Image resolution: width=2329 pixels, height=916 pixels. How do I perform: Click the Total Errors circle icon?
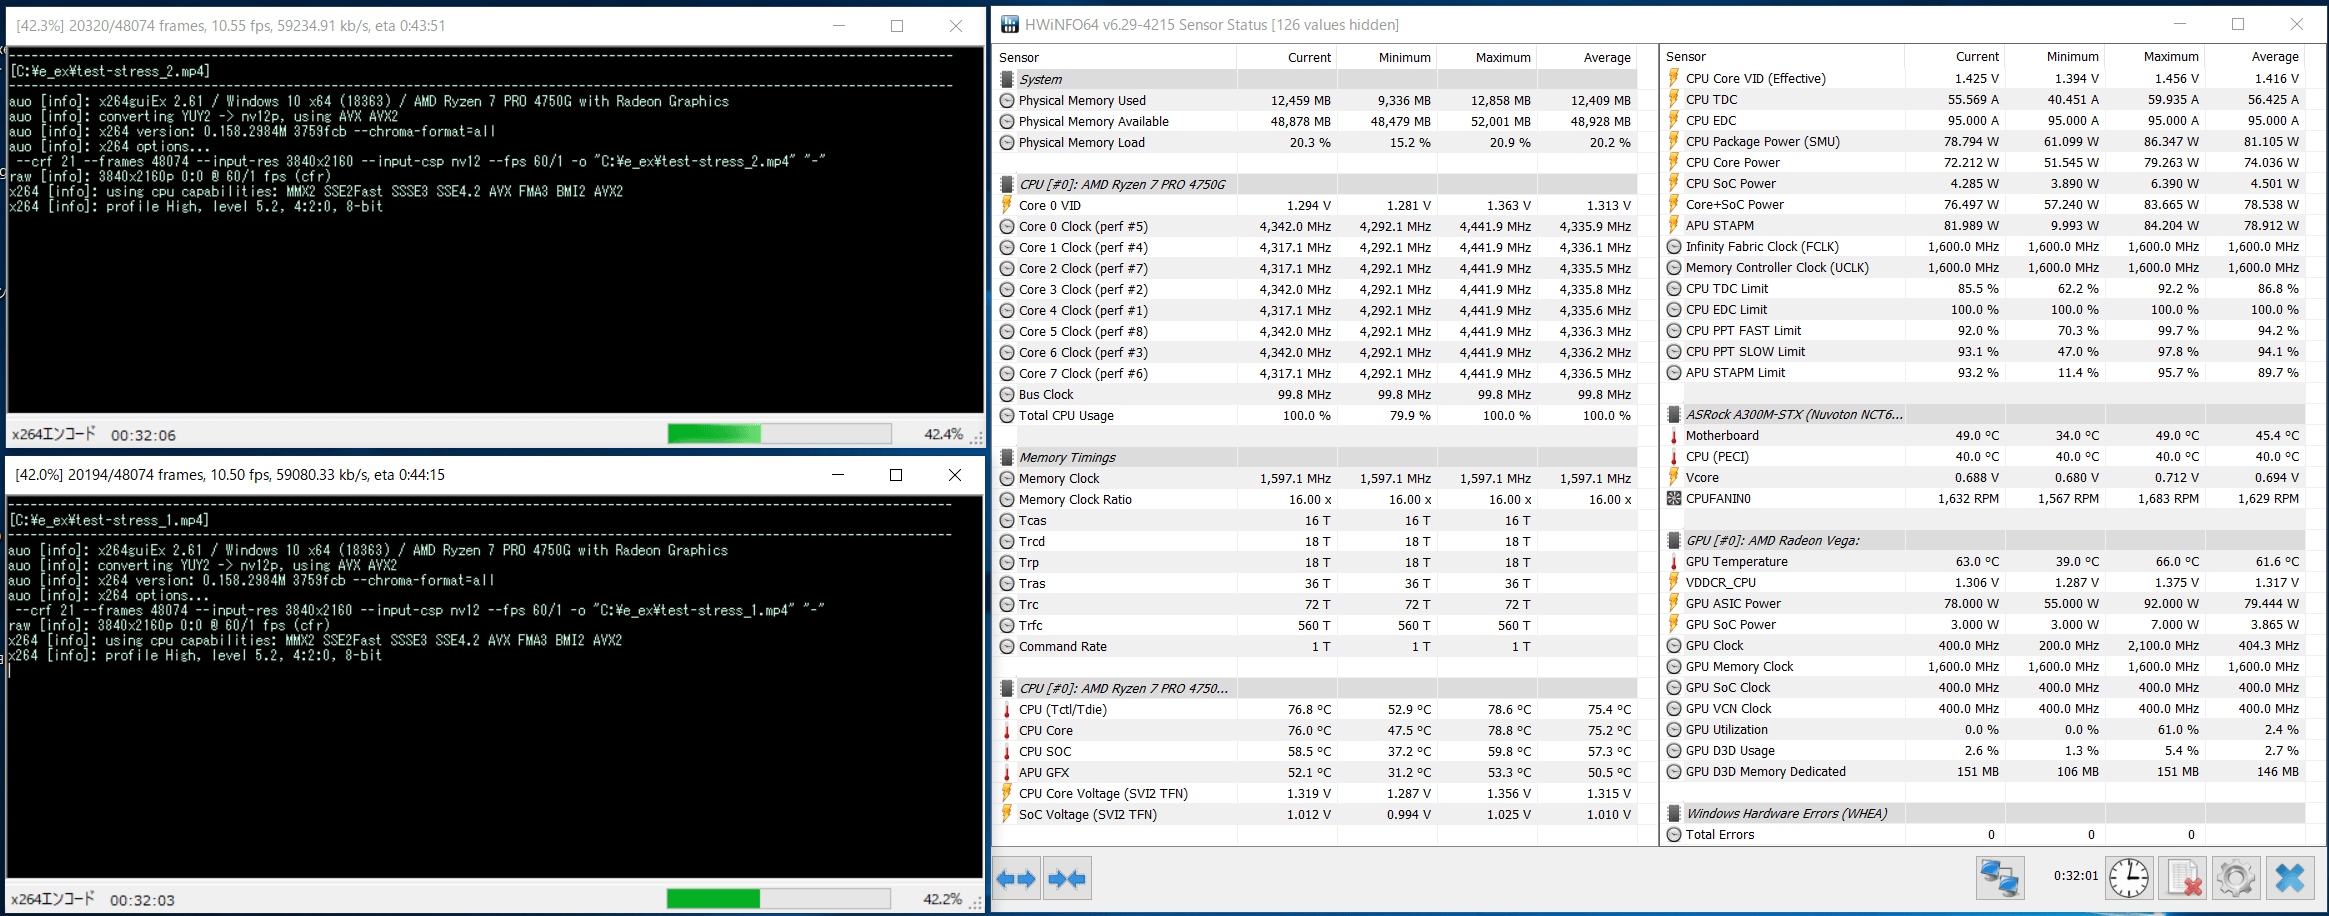1674,834
